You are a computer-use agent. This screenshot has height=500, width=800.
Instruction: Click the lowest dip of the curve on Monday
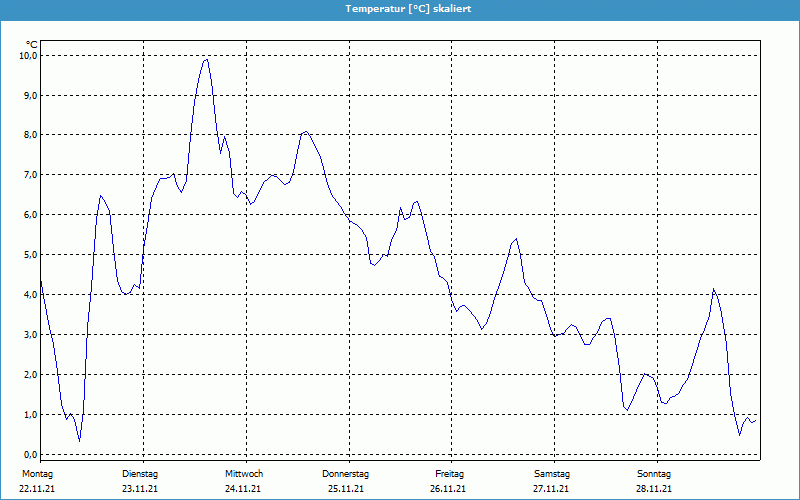[x=79, y=440]
